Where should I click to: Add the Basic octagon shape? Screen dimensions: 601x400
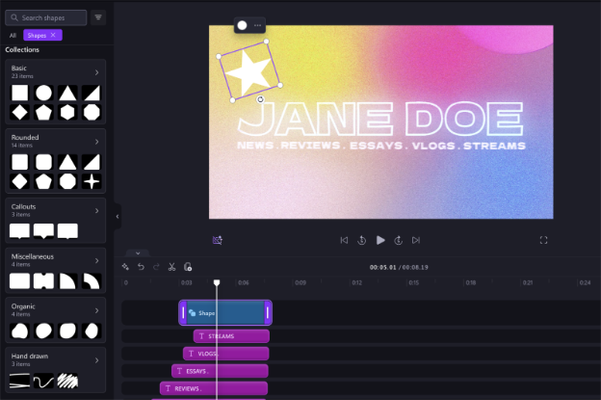coord(92,112)
